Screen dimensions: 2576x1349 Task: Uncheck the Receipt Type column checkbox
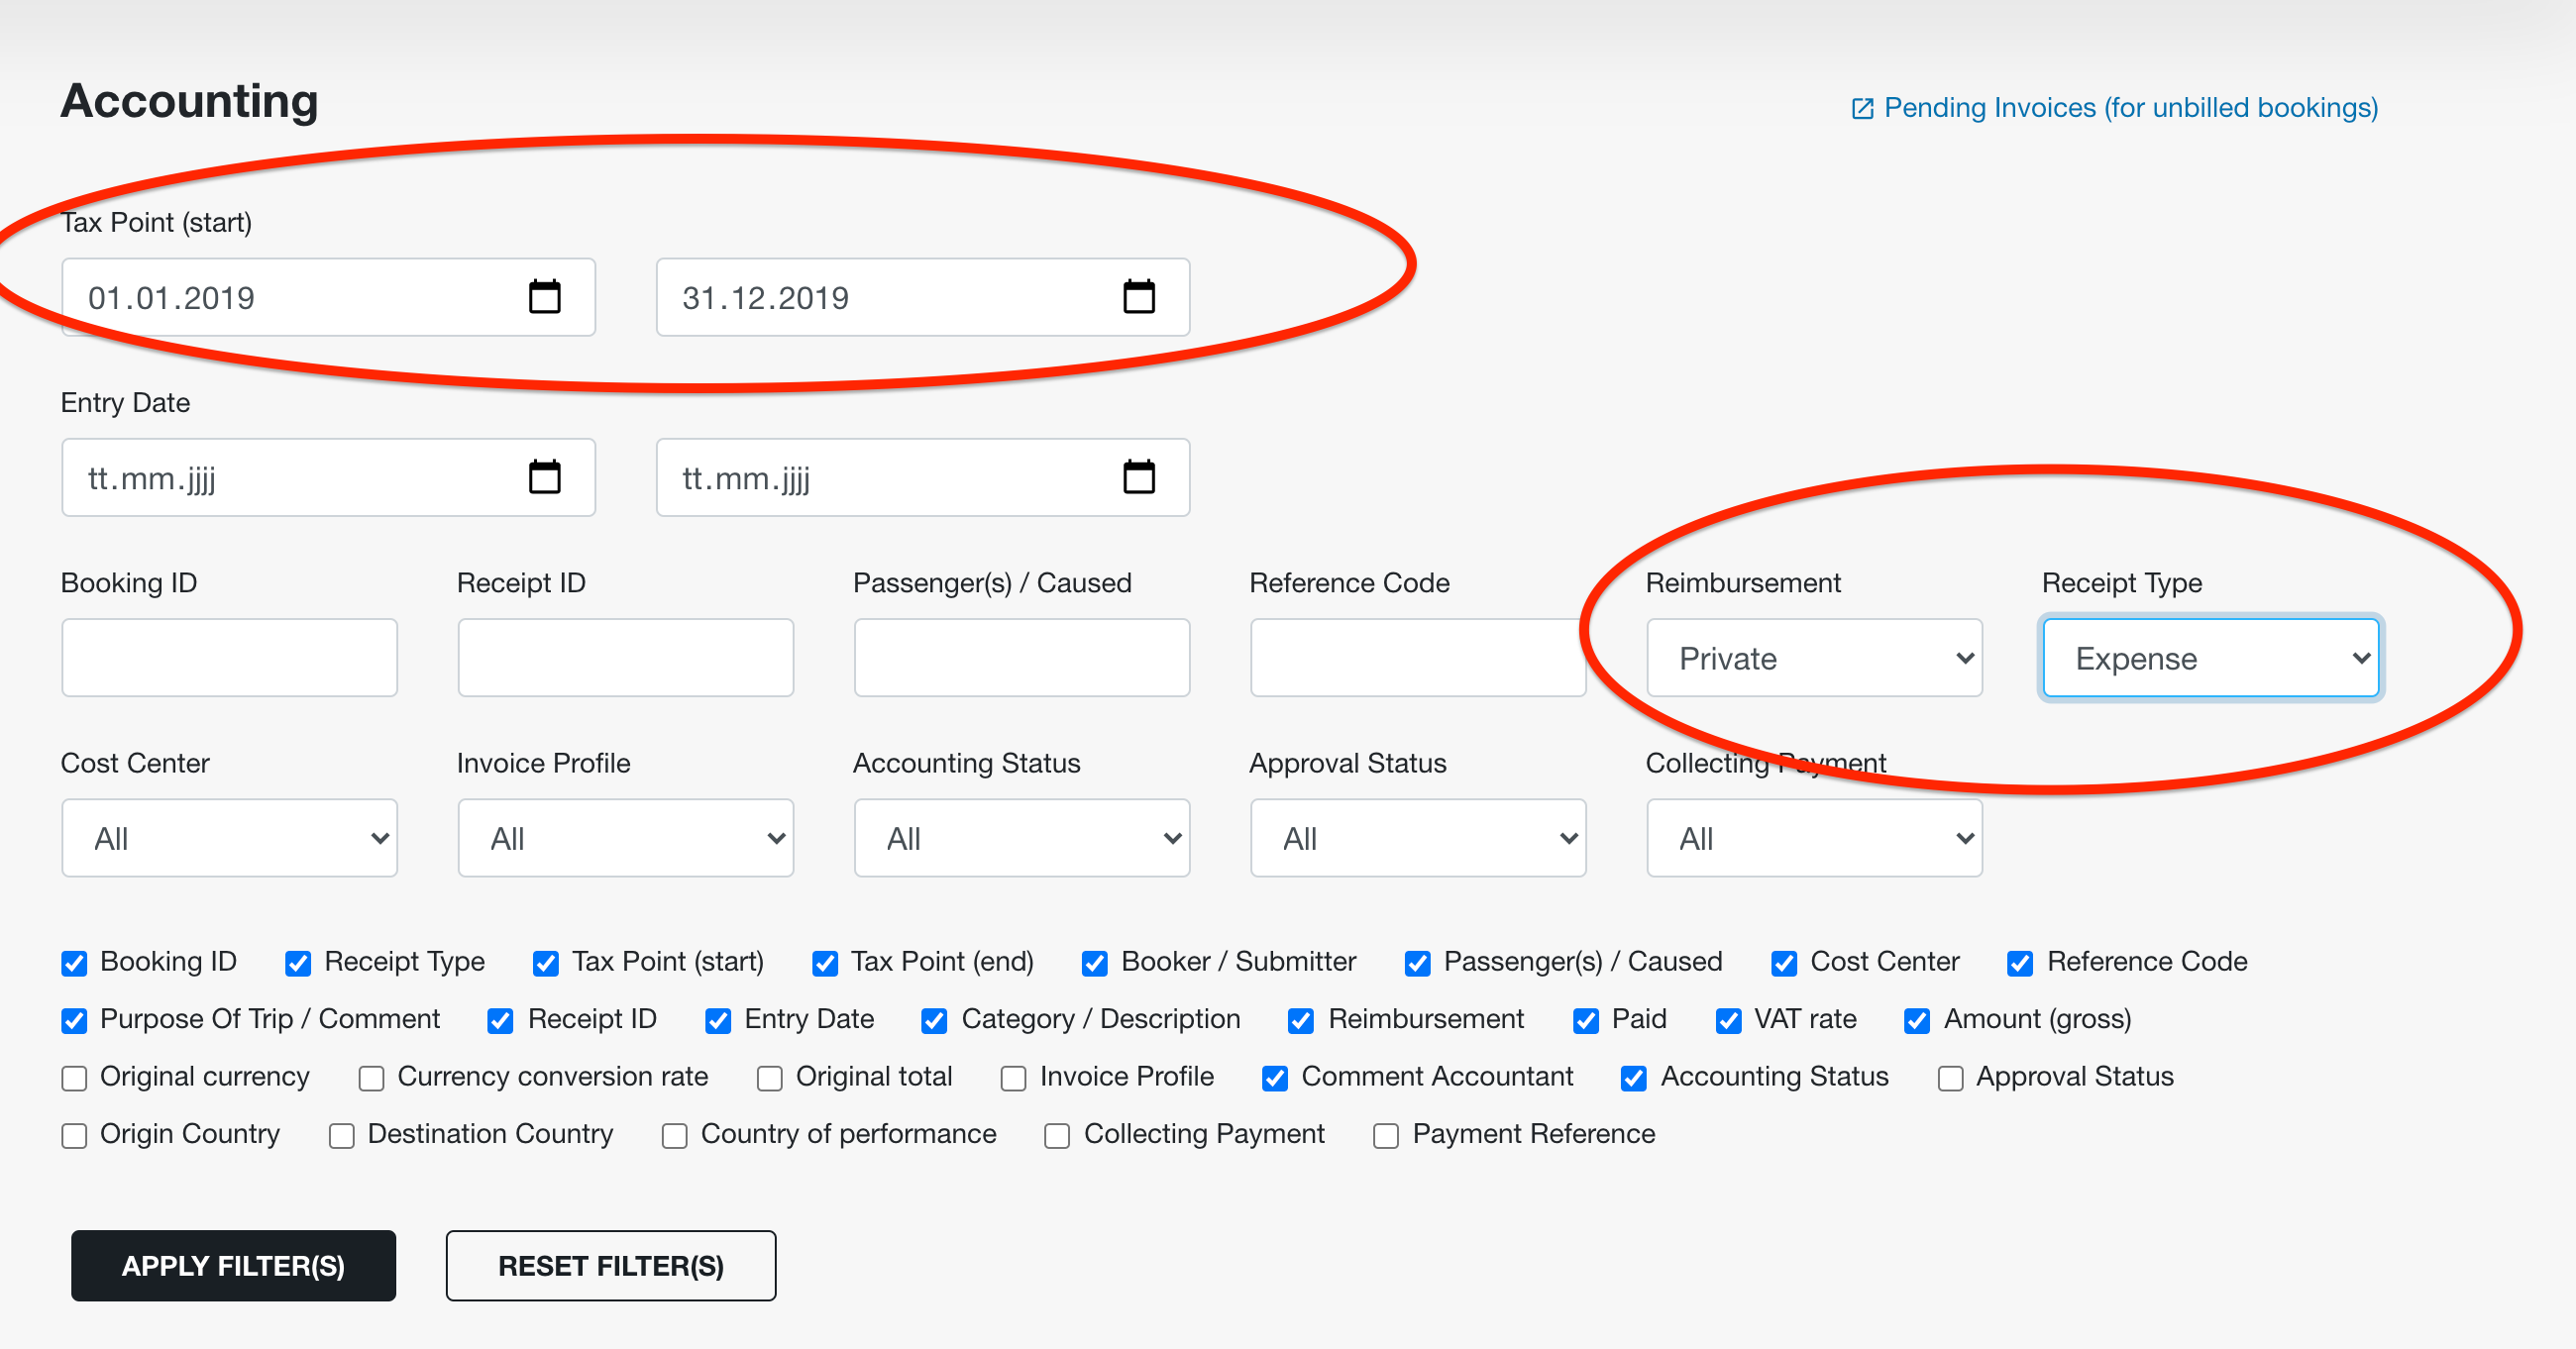pyautogui.click(x=298, y=963)
